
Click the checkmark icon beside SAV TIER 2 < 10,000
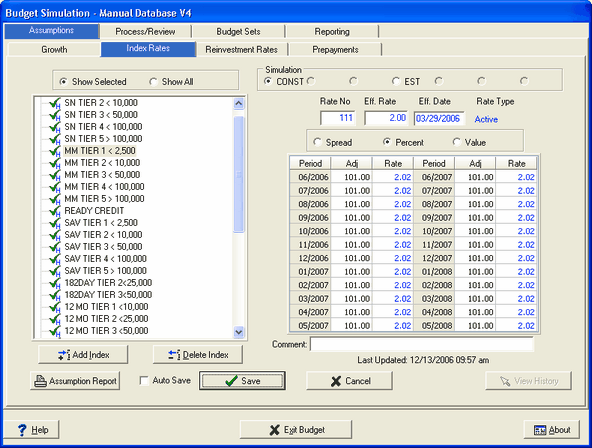point(55,236)
